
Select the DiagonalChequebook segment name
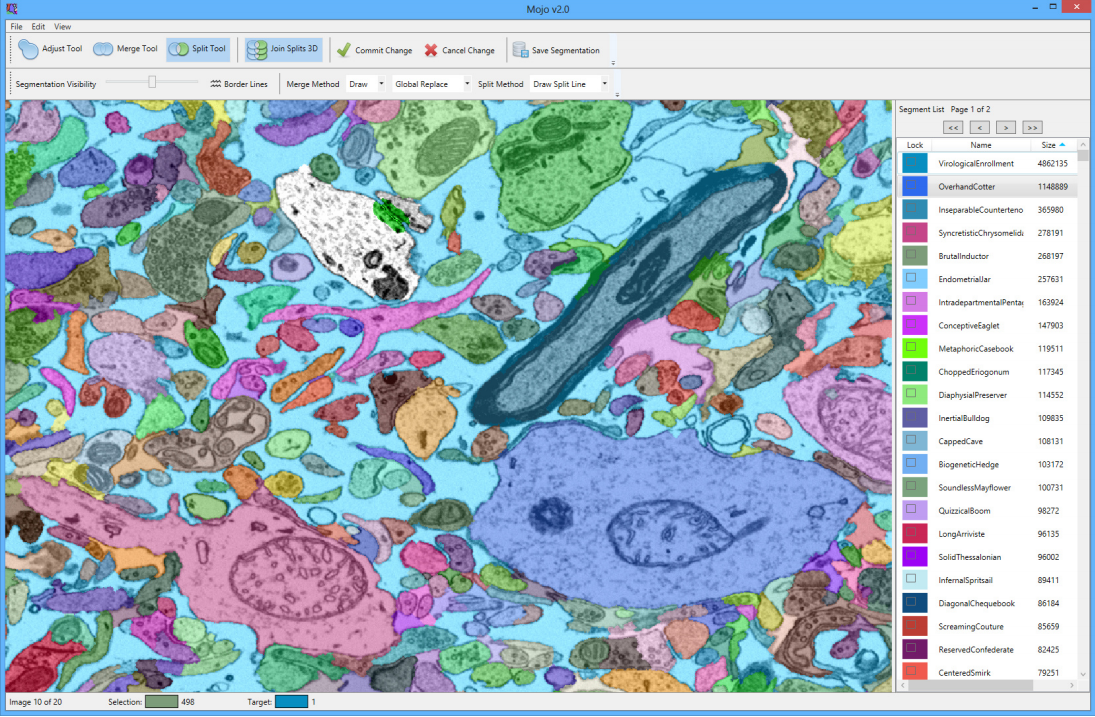(x=976, y=603)
